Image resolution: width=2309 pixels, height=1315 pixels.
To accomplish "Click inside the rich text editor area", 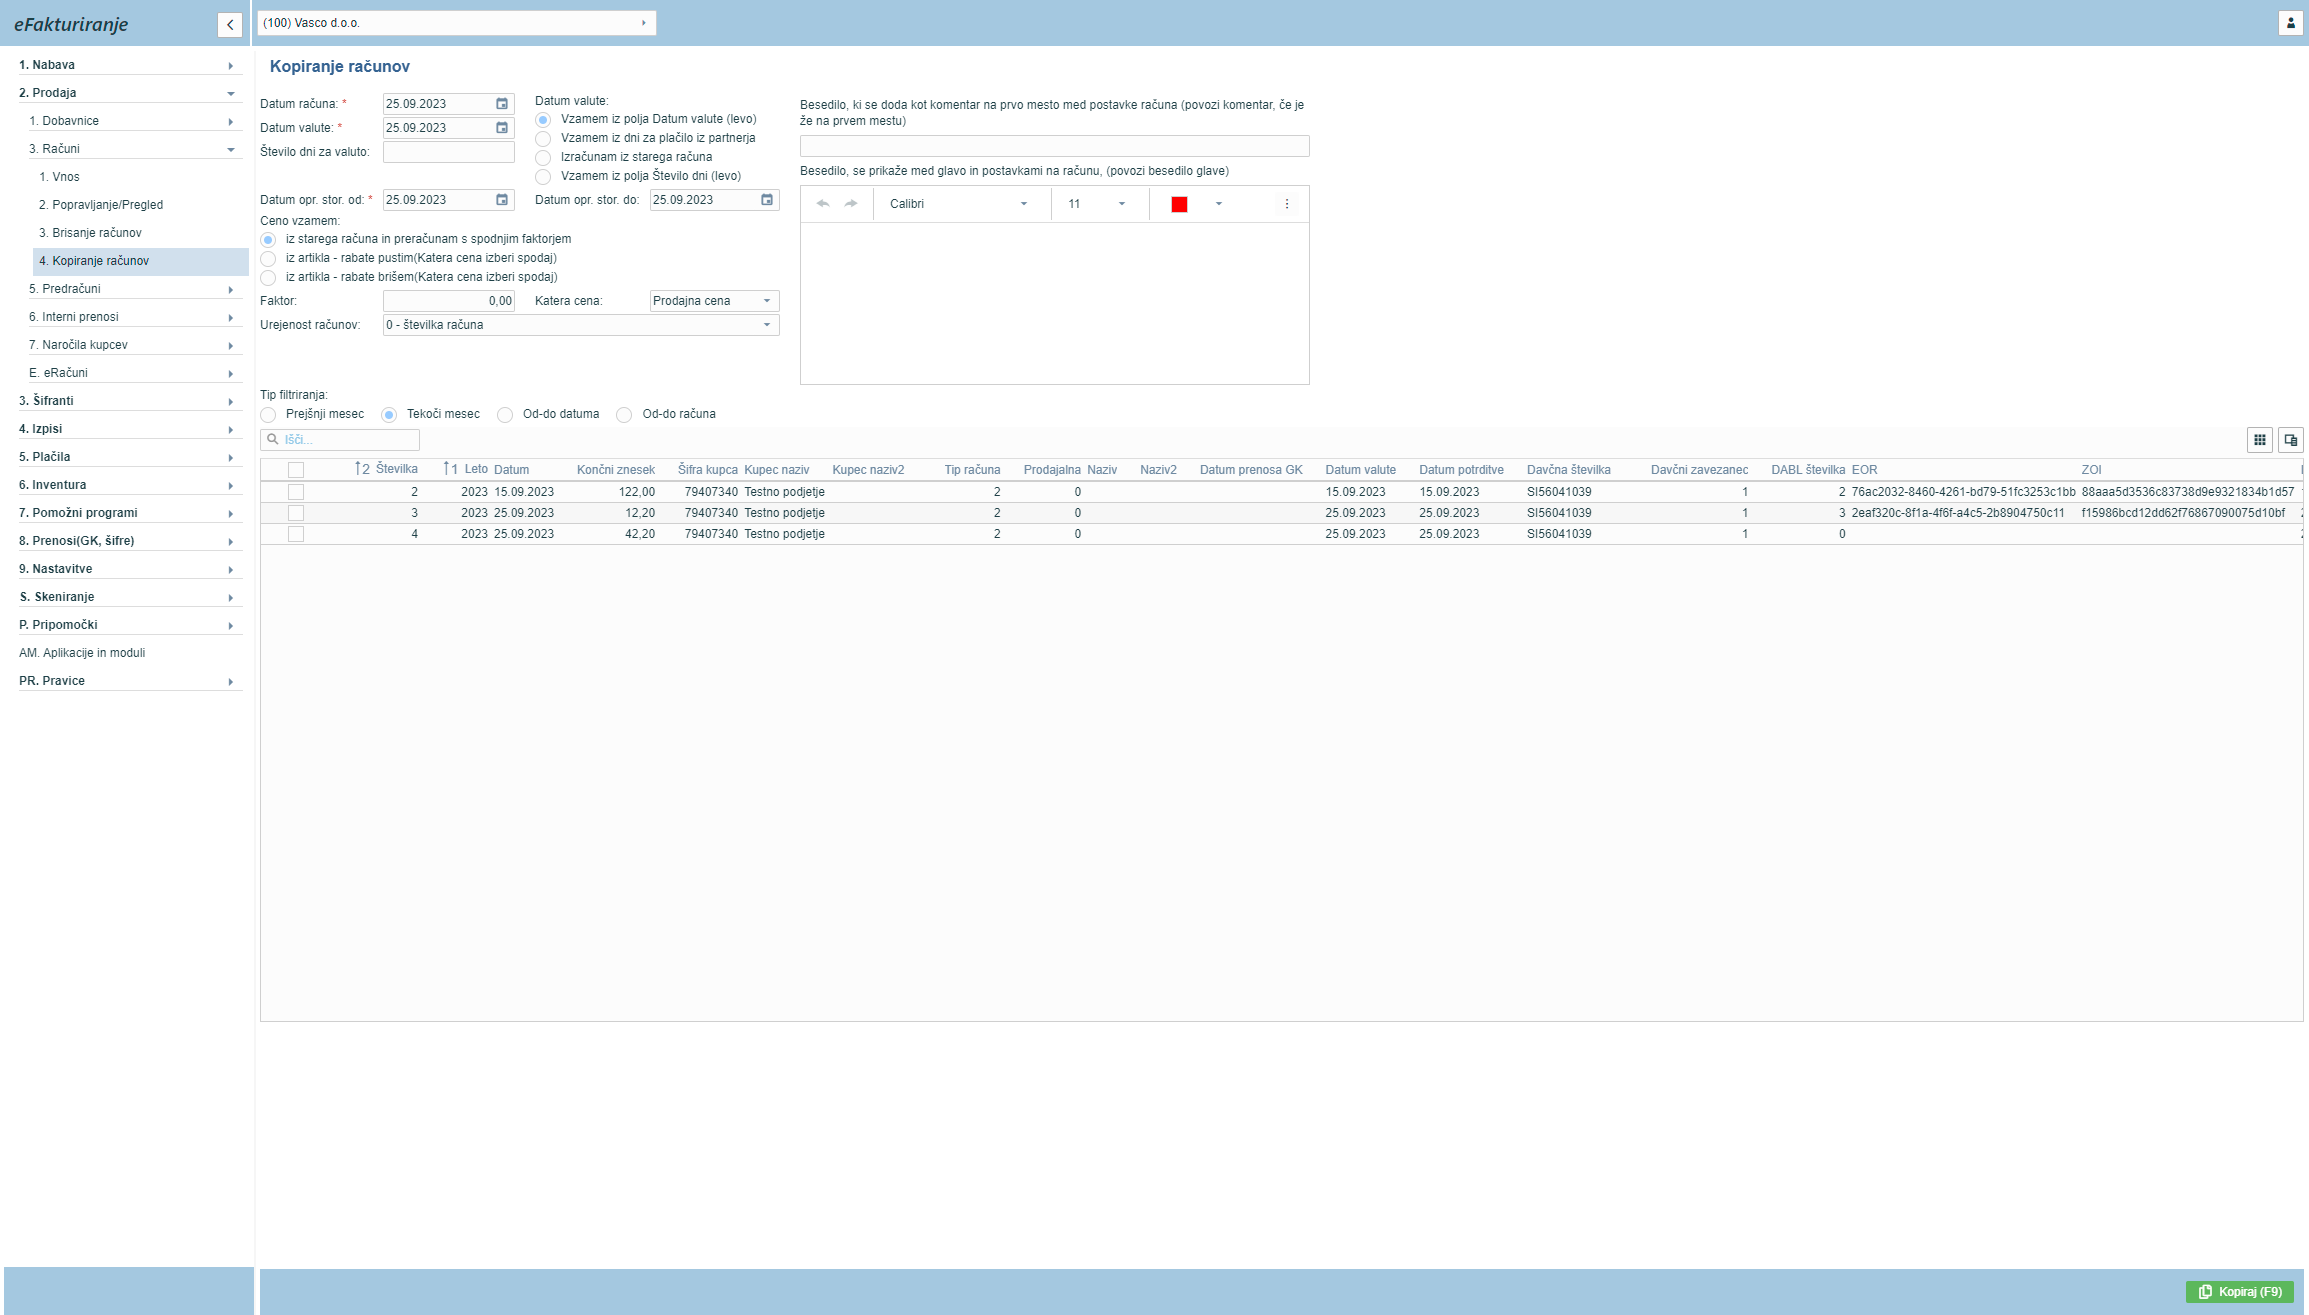I will pos(1054,303).
